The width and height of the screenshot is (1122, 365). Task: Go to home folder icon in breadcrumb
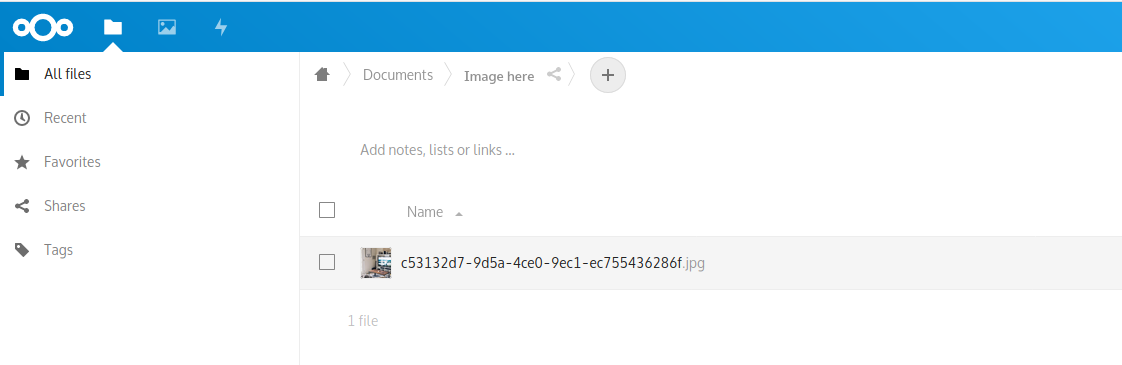point(322,74)
